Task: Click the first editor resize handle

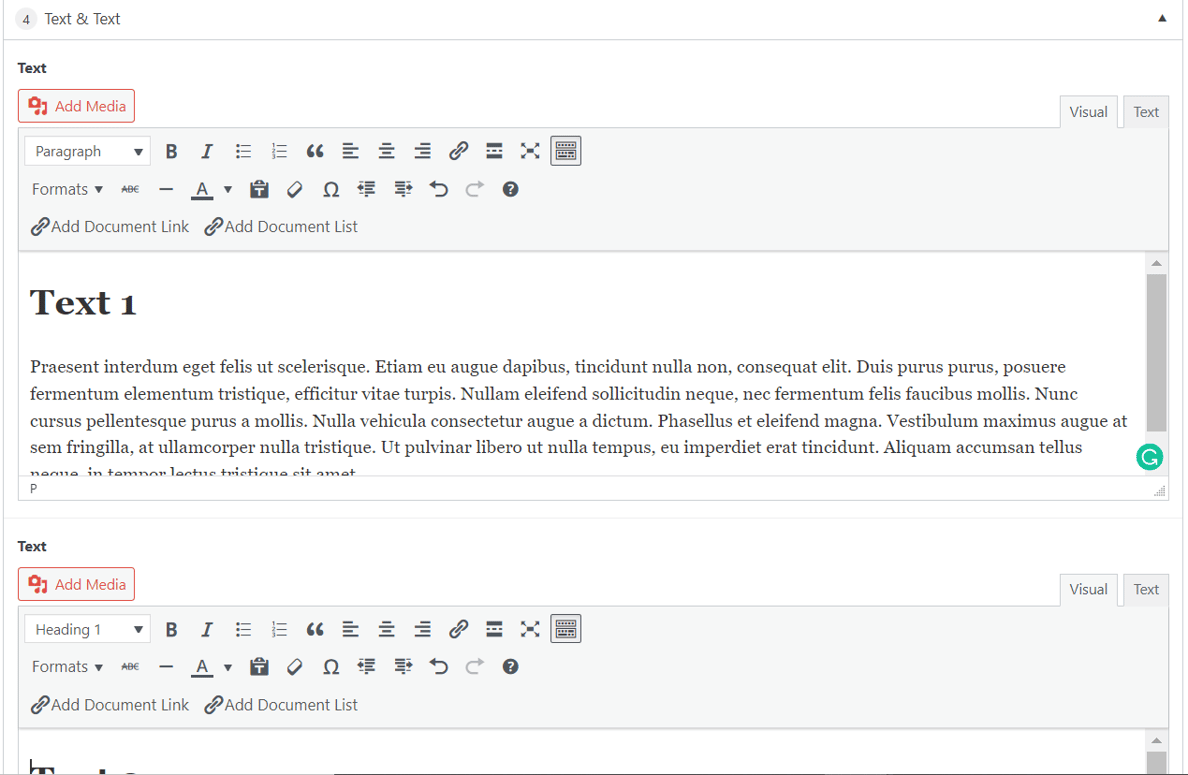Action: [1159, 491]
